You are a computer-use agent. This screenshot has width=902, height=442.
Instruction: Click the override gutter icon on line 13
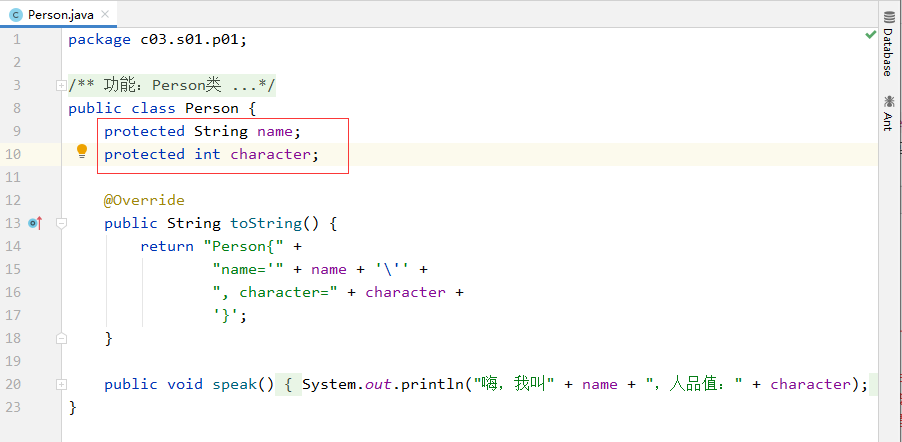click(x=35, y=223)
